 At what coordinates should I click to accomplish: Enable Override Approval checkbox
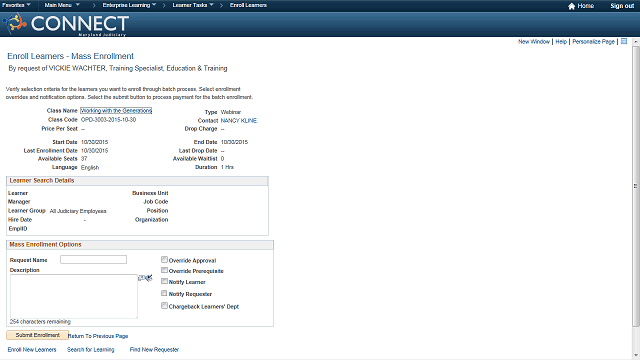click(x=164, y=260)
